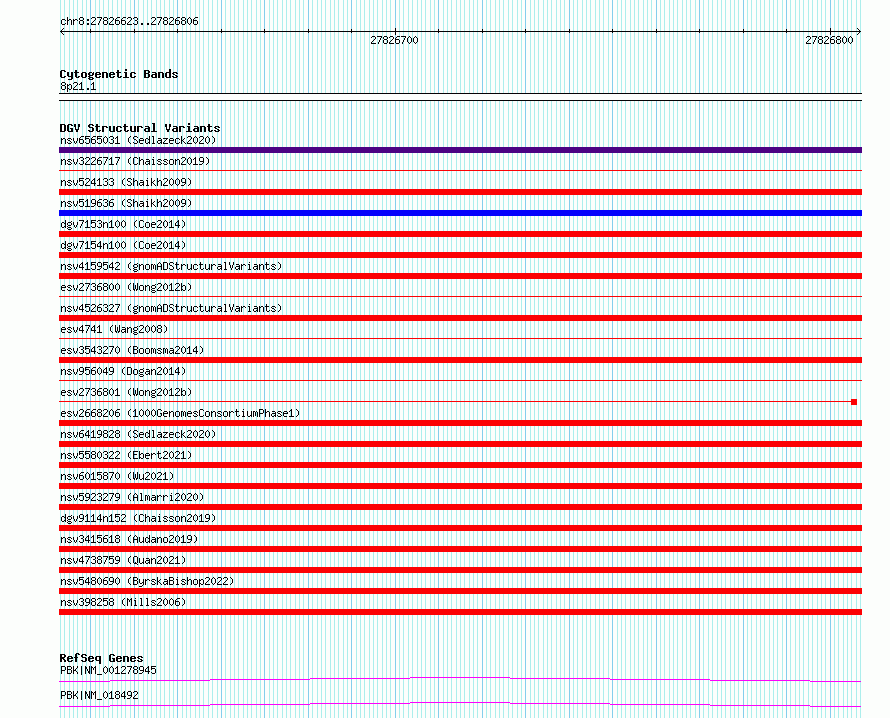Click the red bar under esv2668206

click(460, 423)
